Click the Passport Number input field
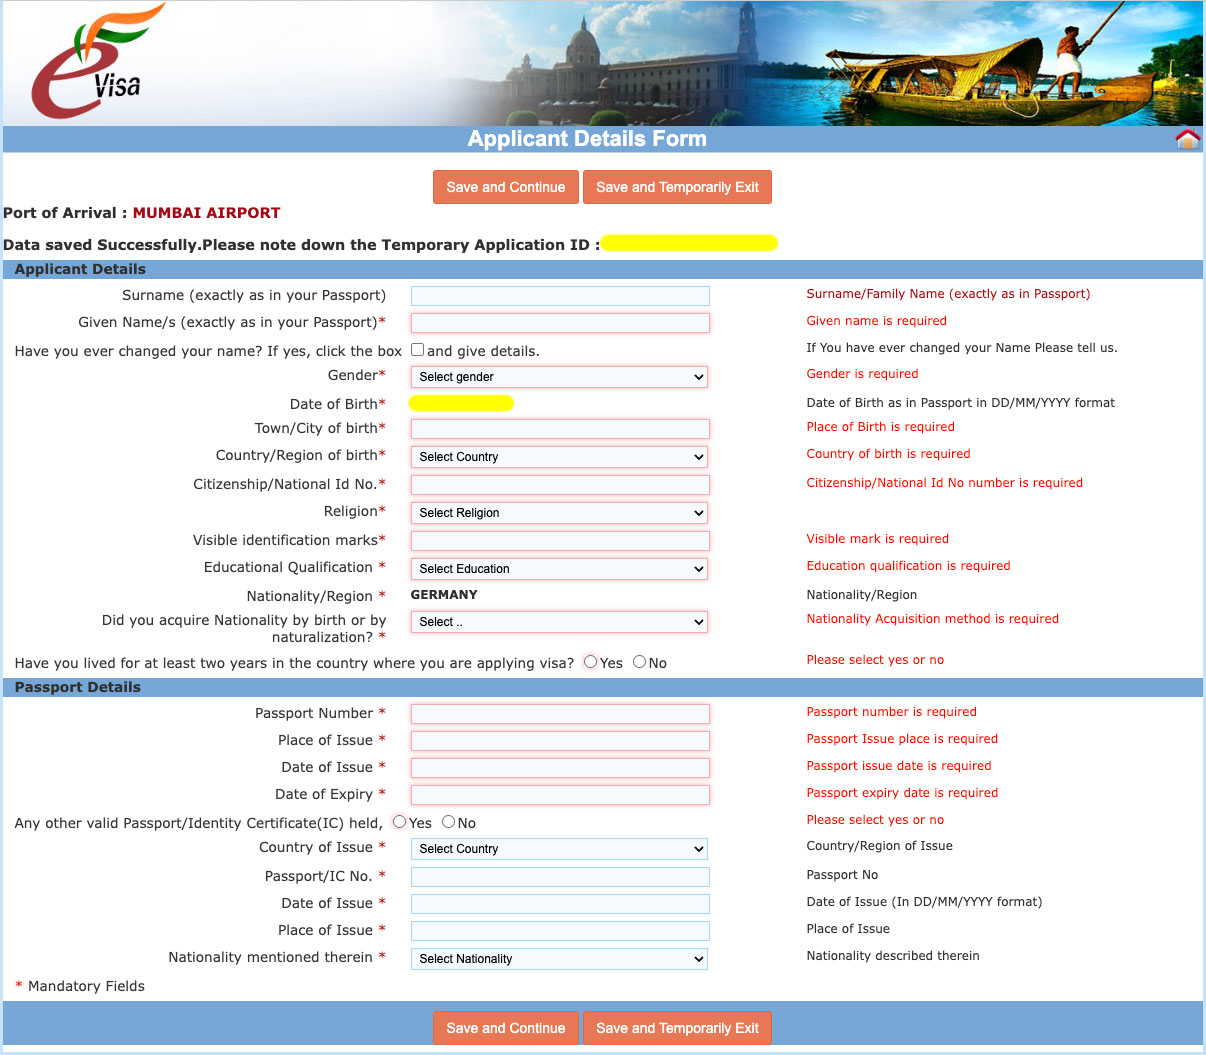The height and width of the screenshot is (1055, 1206). (559, 713)
